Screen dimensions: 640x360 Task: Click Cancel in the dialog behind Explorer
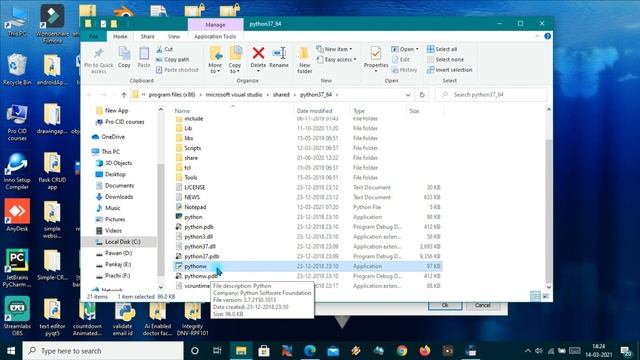click(482, 305)
